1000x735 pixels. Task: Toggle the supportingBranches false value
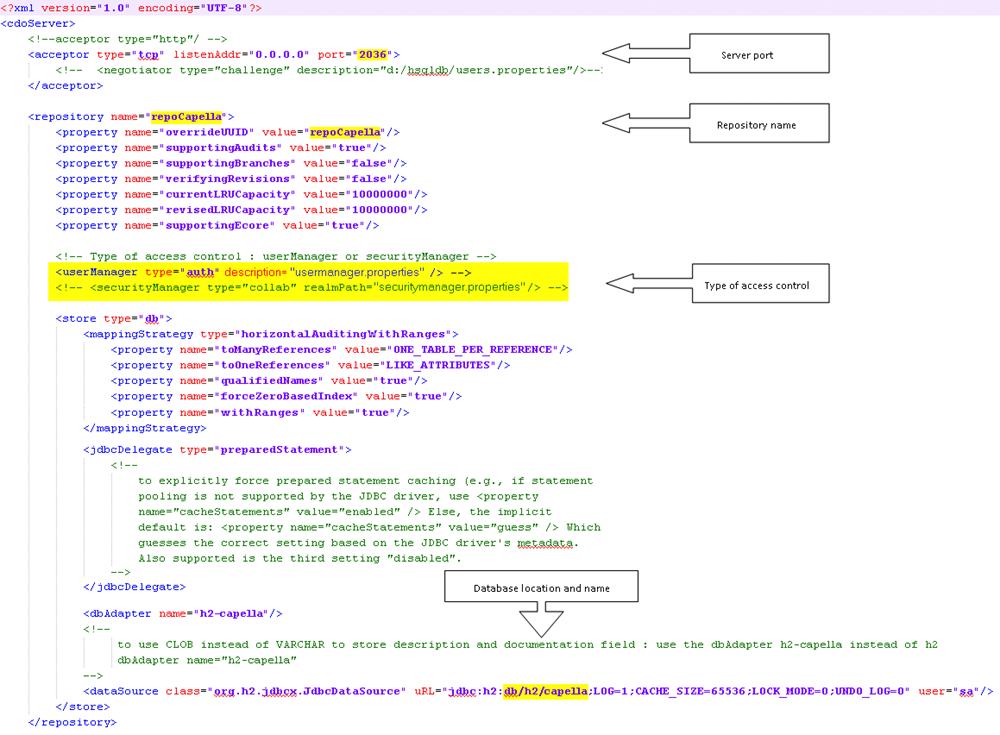coord(370,162)
